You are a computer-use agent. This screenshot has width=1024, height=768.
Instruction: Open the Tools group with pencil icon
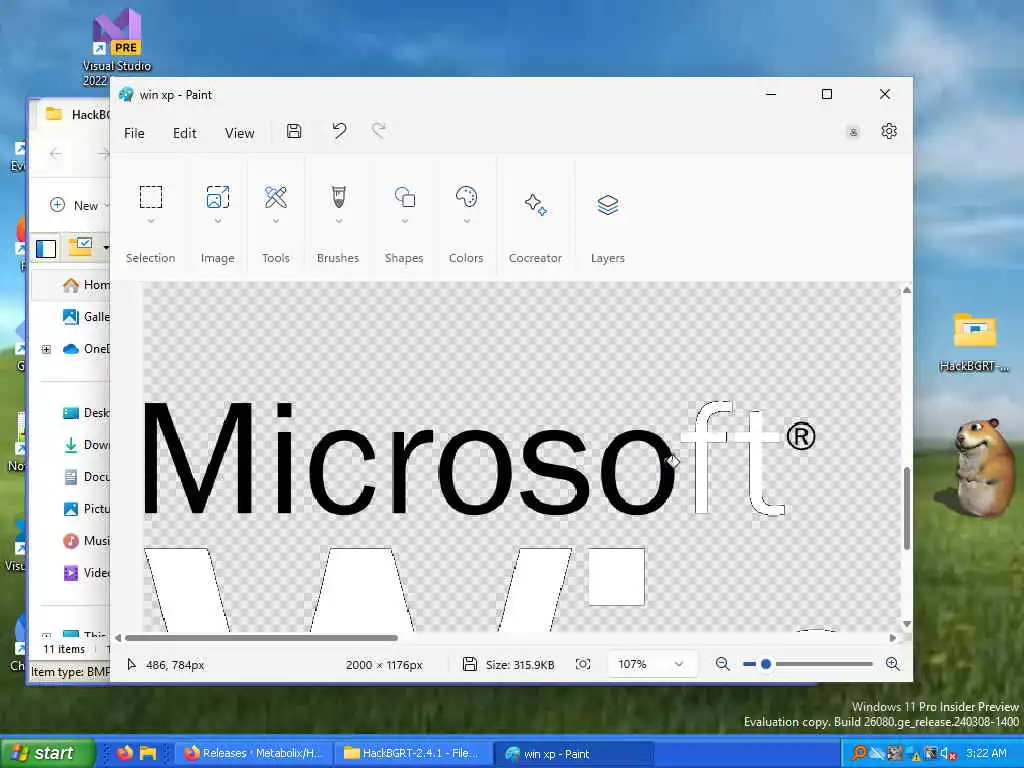[276, 197]
